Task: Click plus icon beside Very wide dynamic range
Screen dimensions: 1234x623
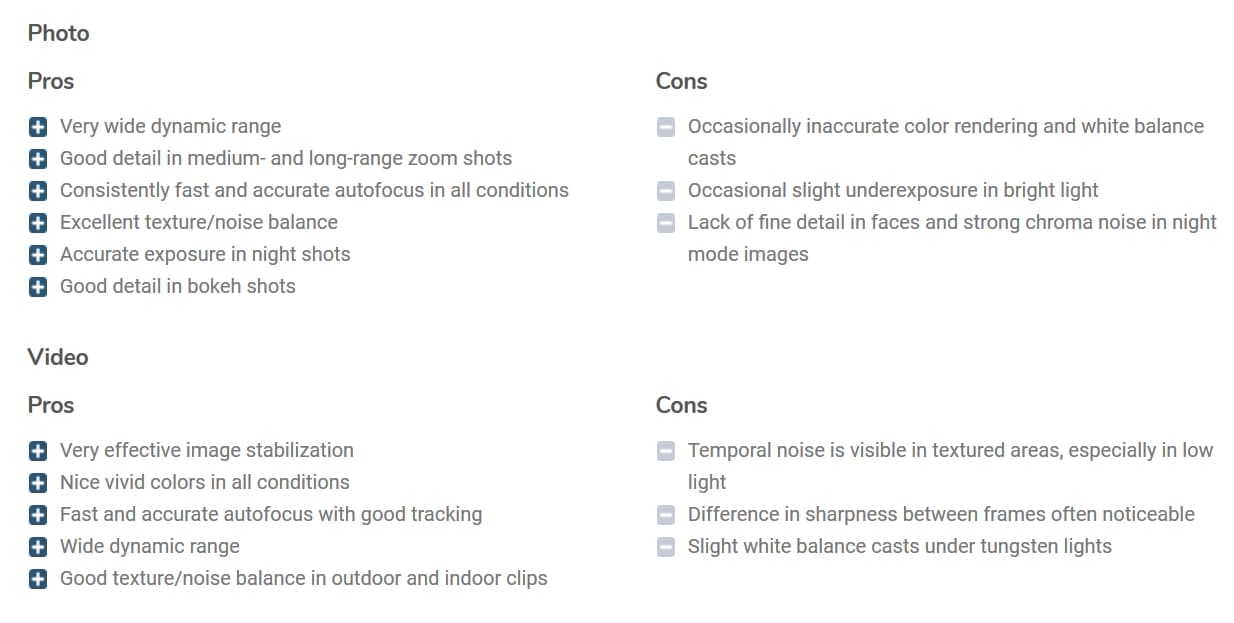Action: (x=38, y=127)
